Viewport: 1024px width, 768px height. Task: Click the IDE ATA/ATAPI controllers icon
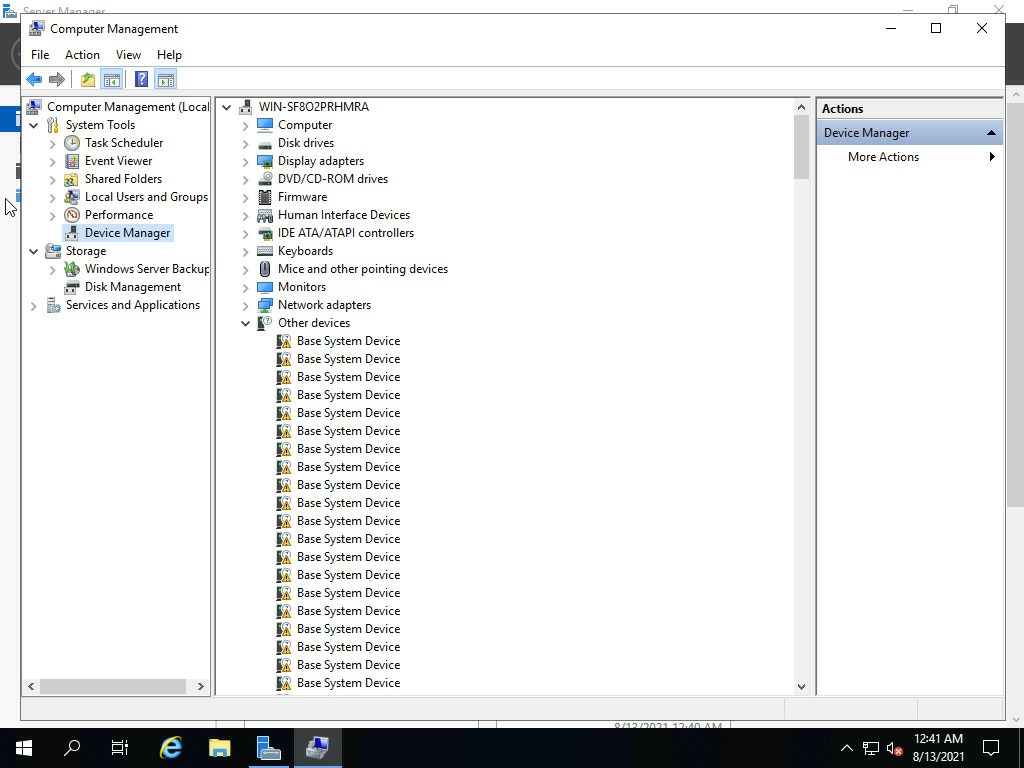264,232
